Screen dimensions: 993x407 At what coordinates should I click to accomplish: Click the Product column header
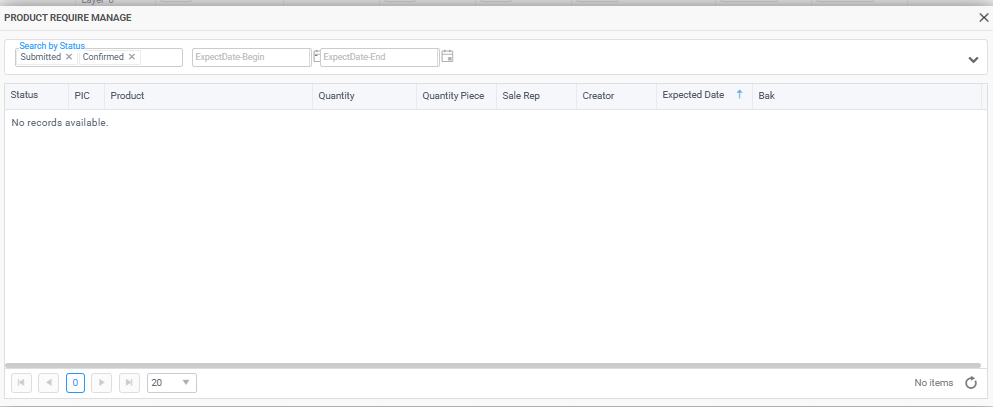pos(127,96)
